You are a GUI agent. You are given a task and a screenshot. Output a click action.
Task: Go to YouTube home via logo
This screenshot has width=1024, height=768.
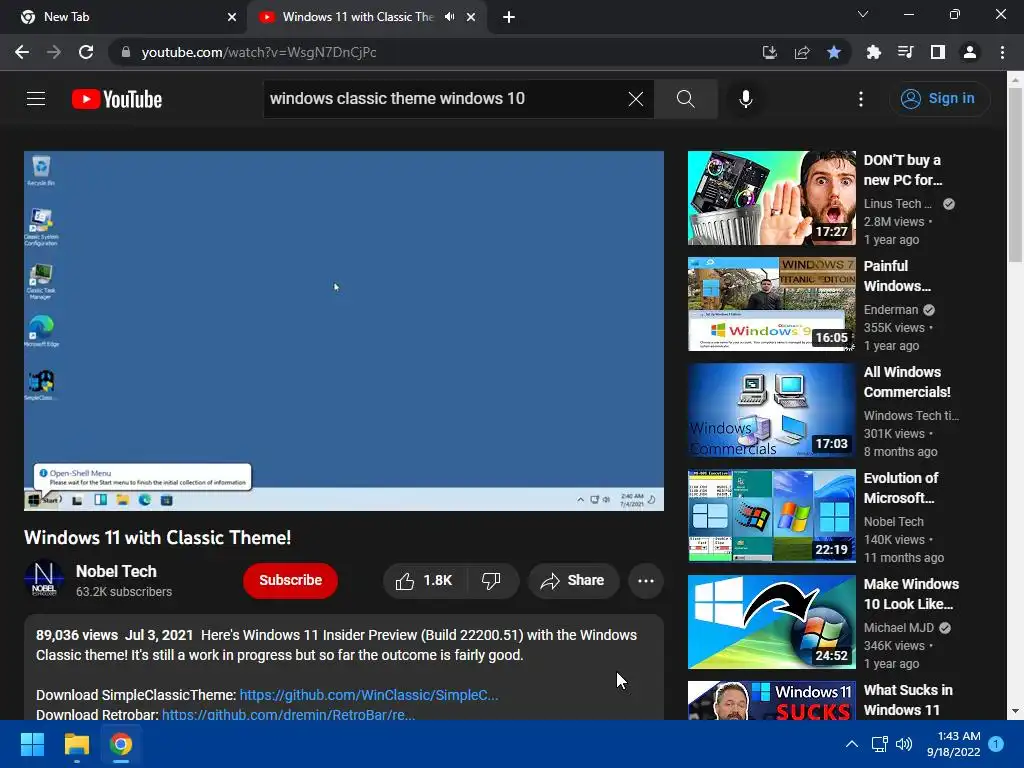click(117, 99)
